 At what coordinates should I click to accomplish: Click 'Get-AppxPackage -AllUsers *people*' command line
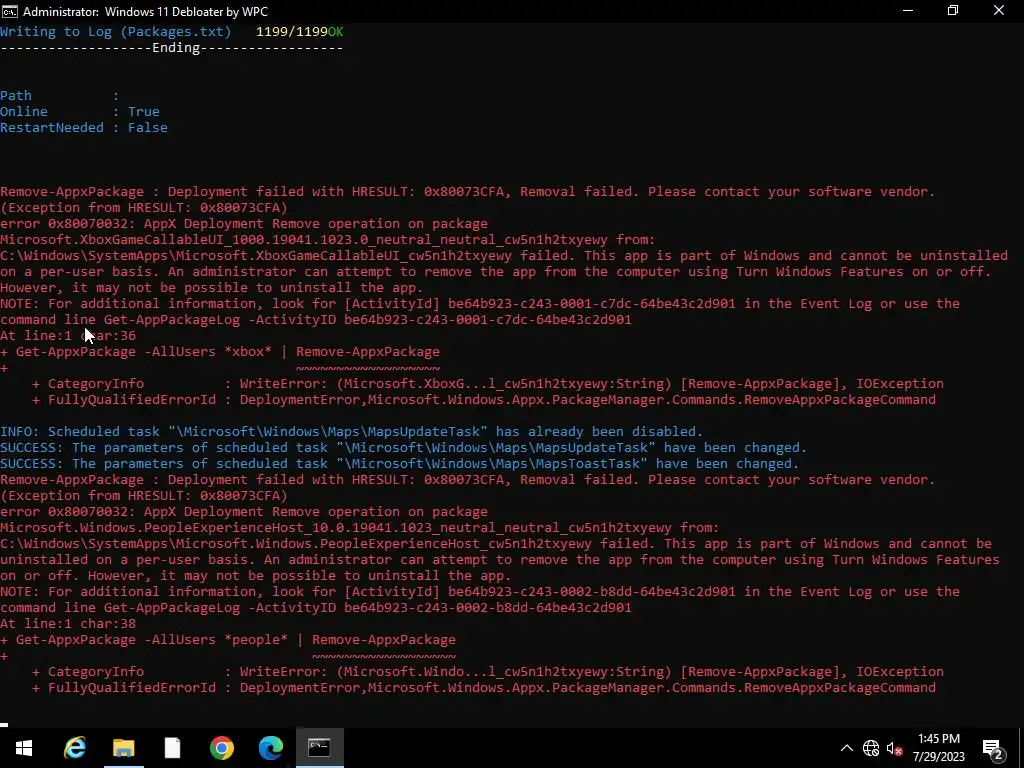(x=152, y=640)
